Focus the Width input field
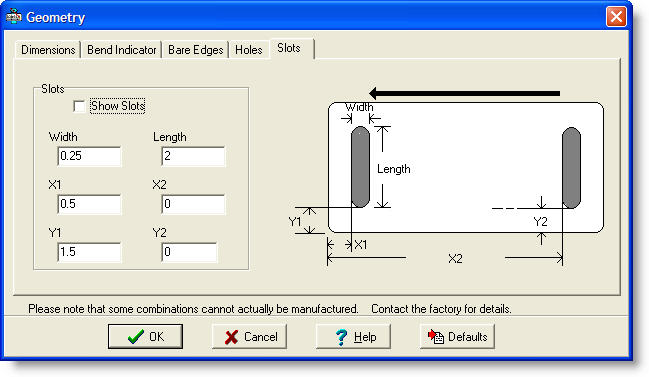649x377 pixels. [89, 156]
